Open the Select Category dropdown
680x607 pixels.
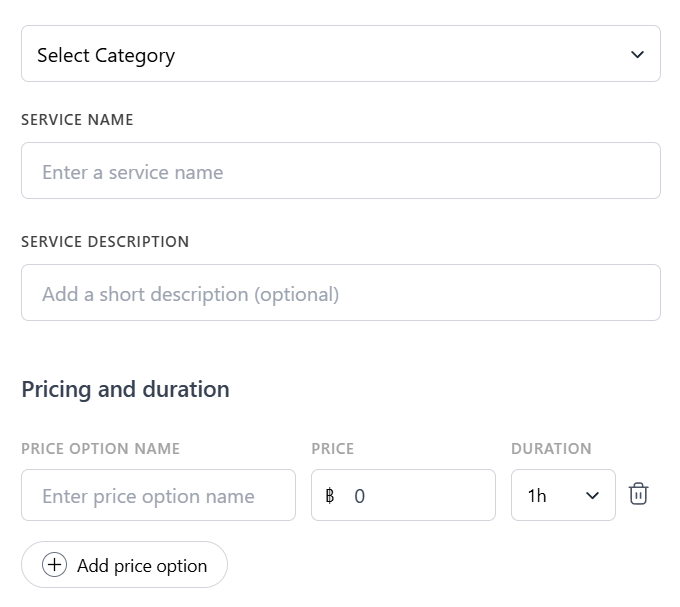(340, 54)
